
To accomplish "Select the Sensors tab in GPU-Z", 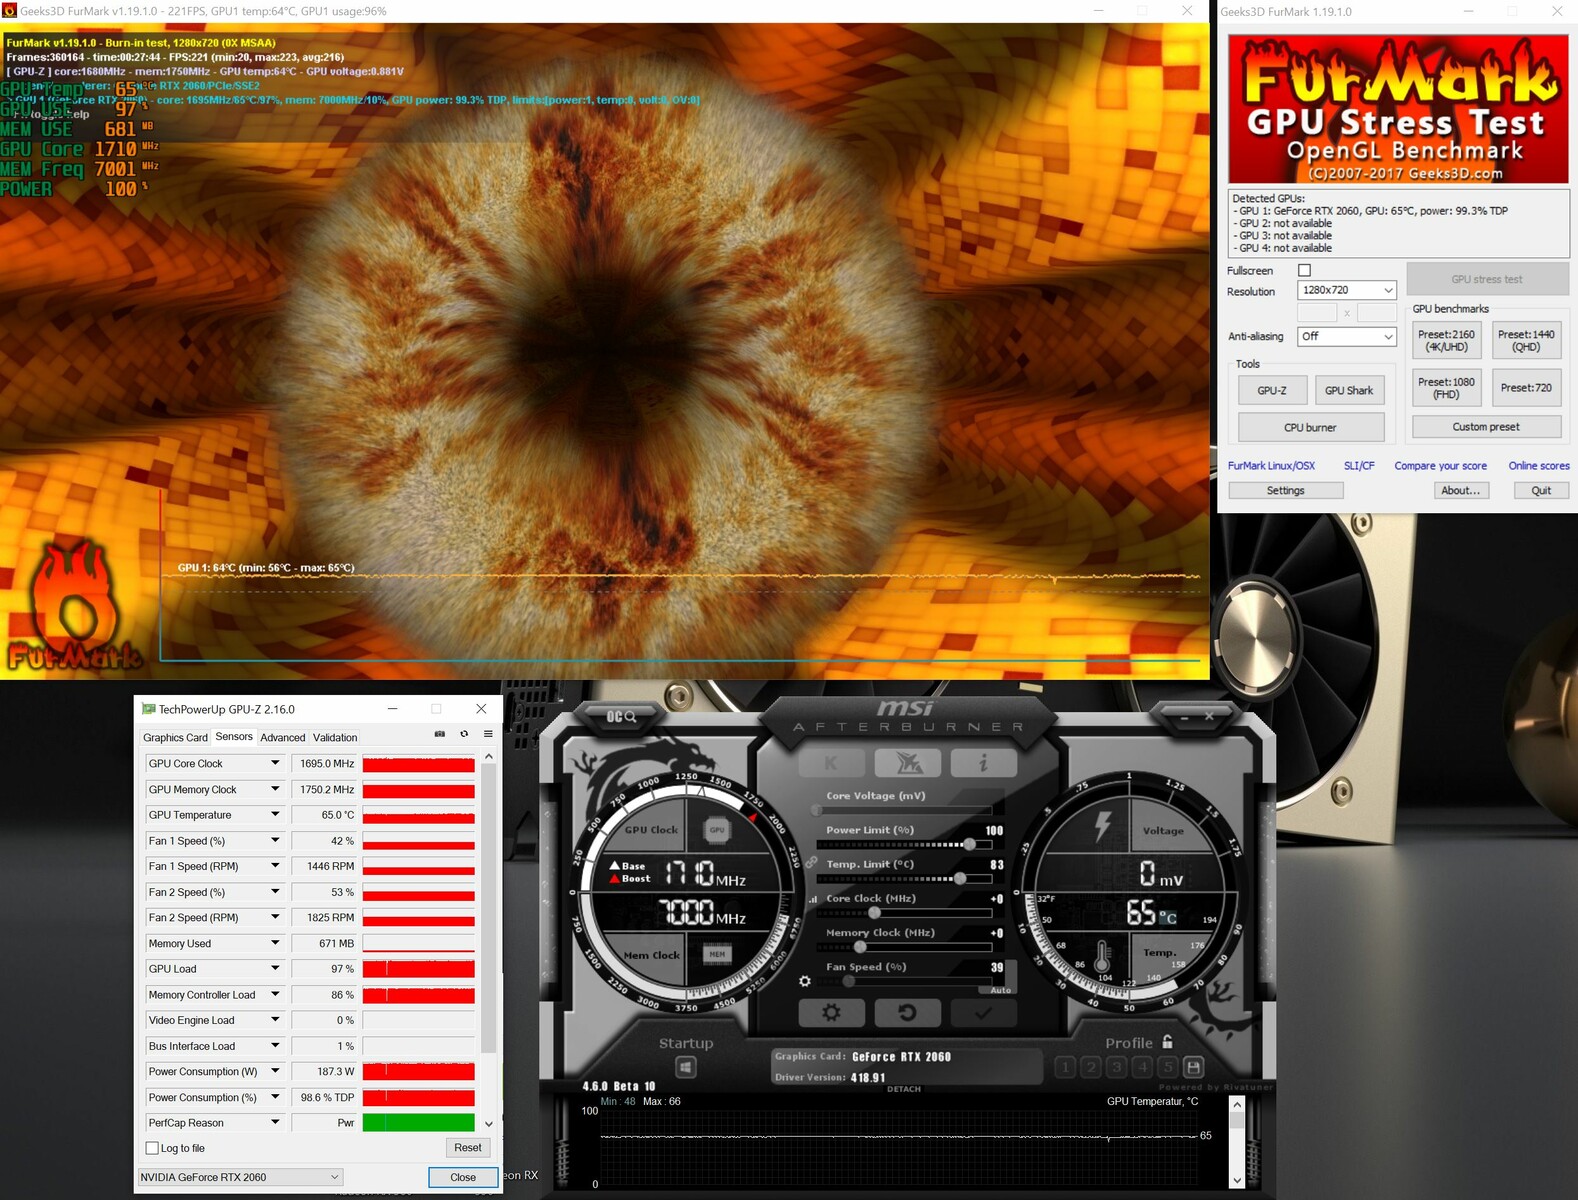I will click(234, 737).
